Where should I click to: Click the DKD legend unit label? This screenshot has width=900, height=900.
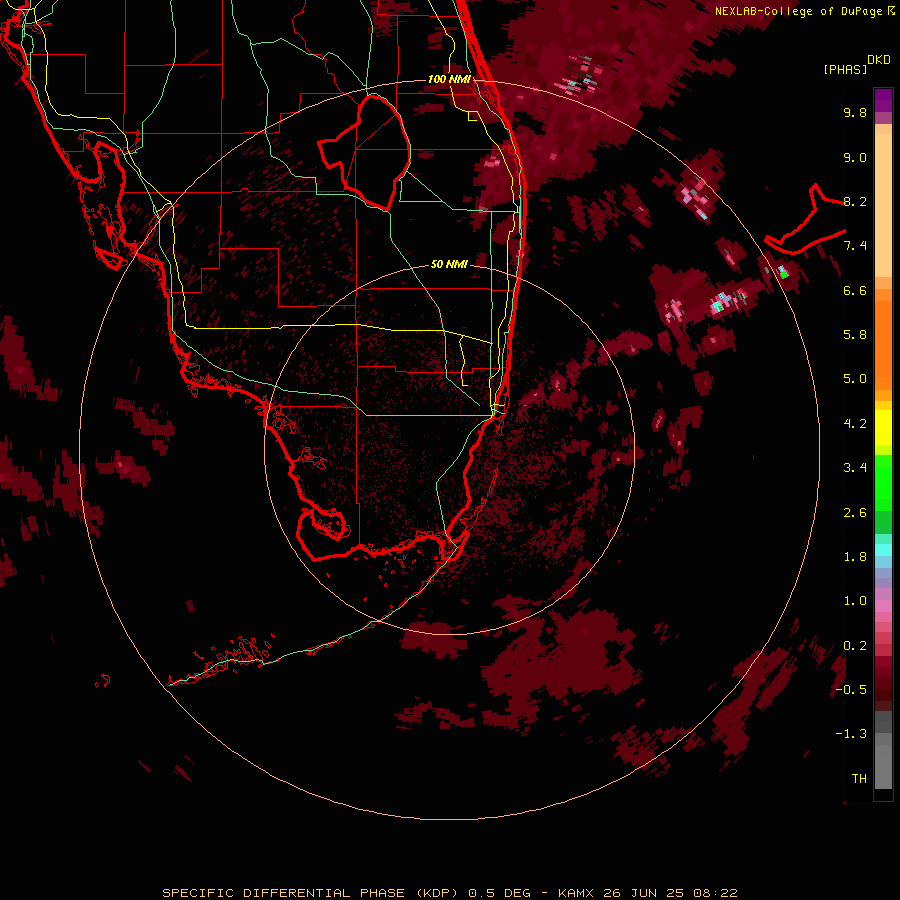point(878,60)
